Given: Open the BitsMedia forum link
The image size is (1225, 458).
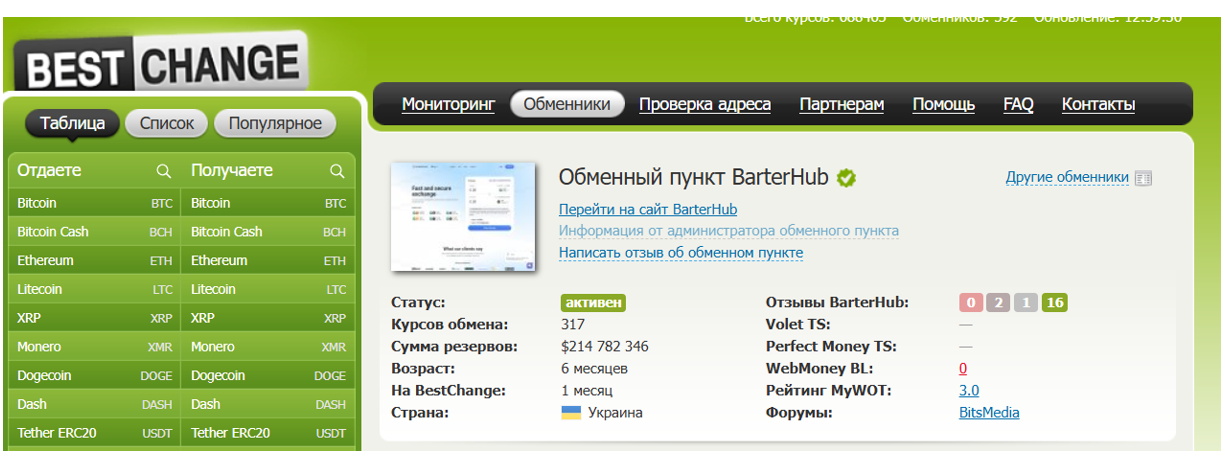Looking at the screenshot, I should 989,413.
